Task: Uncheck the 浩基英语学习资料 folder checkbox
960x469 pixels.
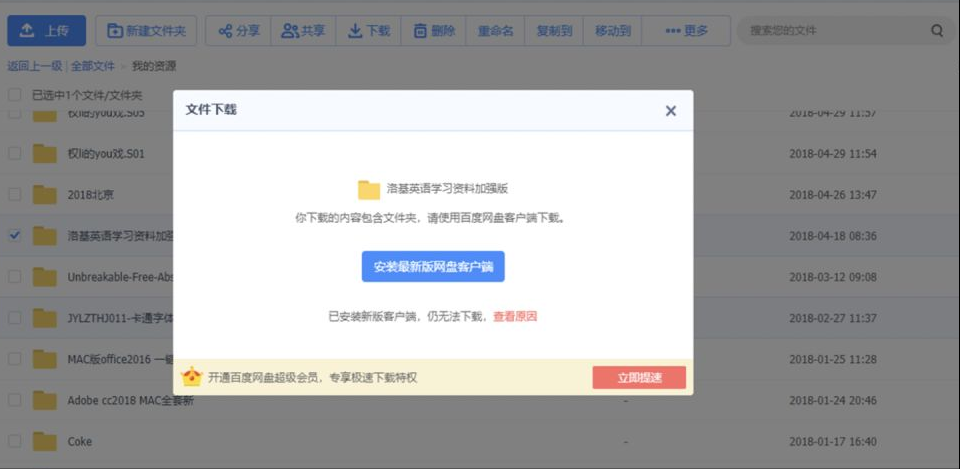Action: 14,235
